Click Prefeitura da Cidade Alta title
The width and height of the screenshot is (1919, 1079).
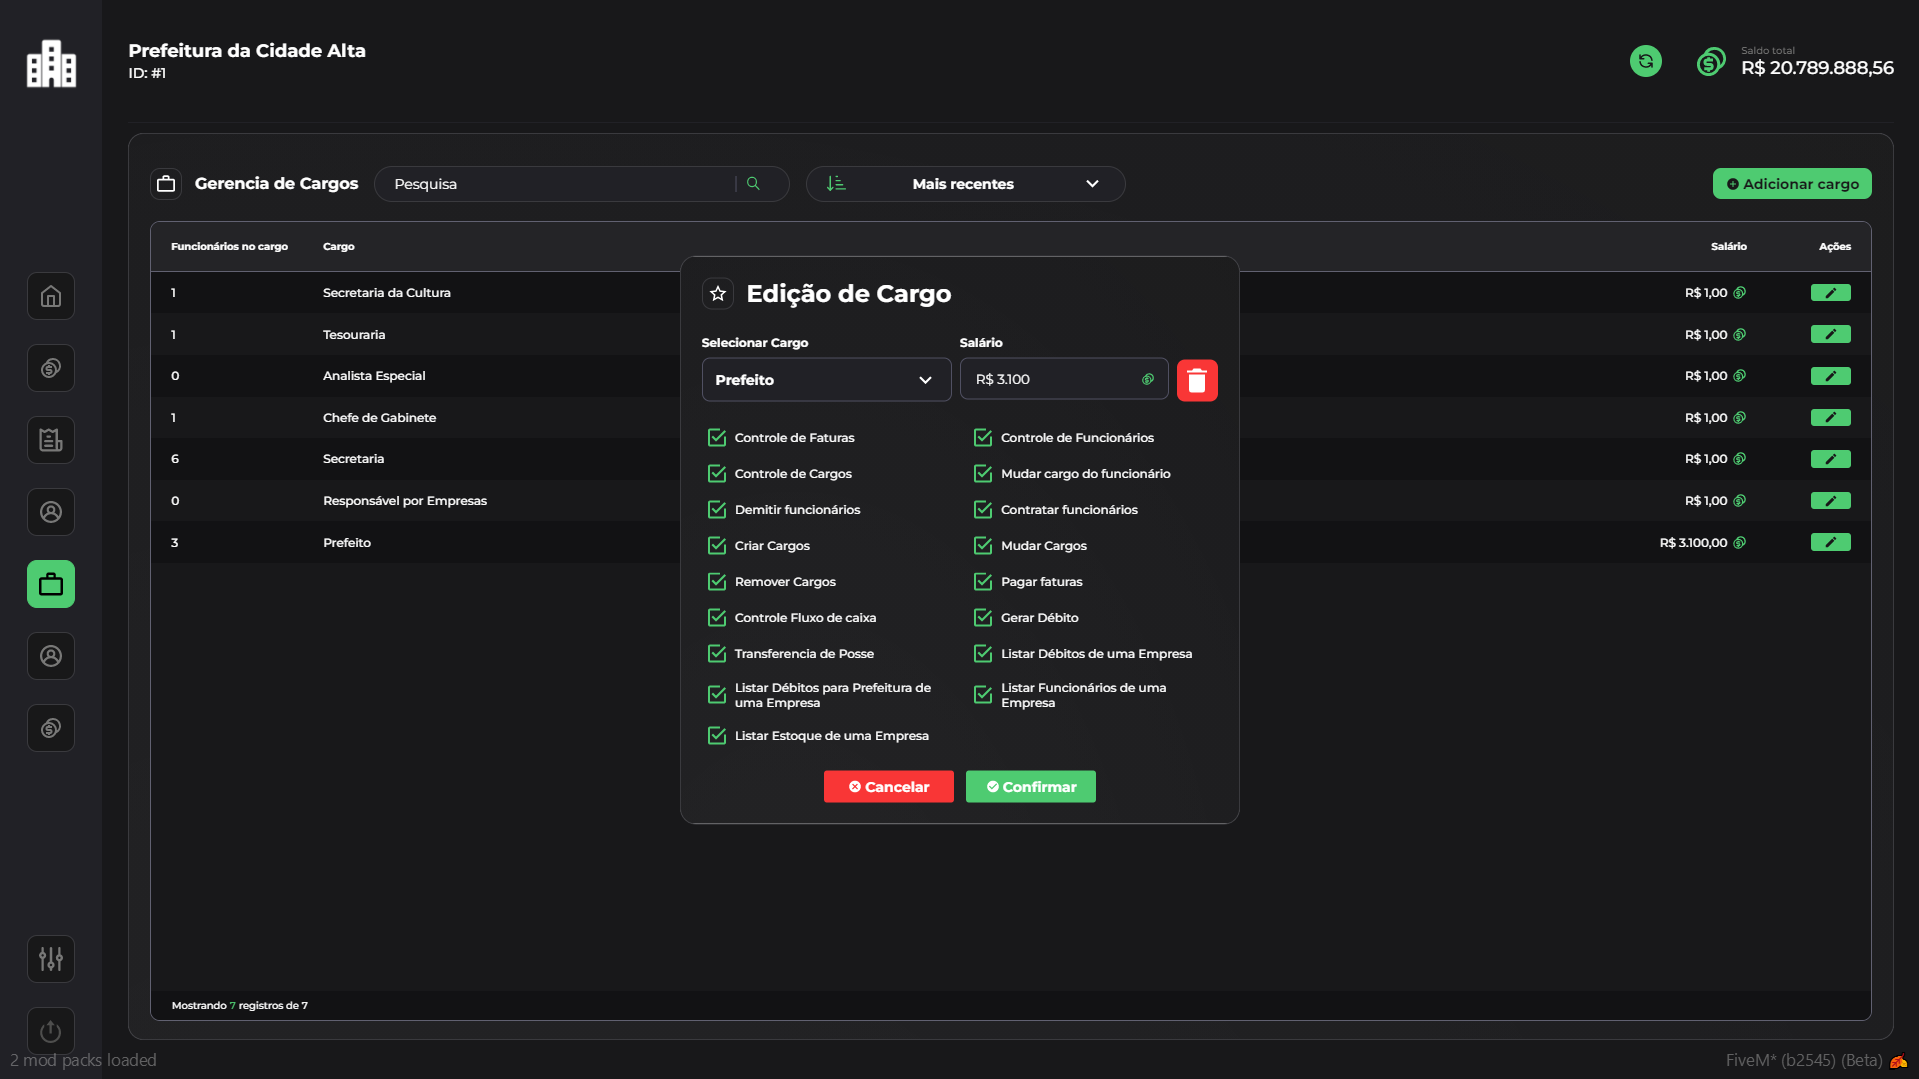coord(247,50)
